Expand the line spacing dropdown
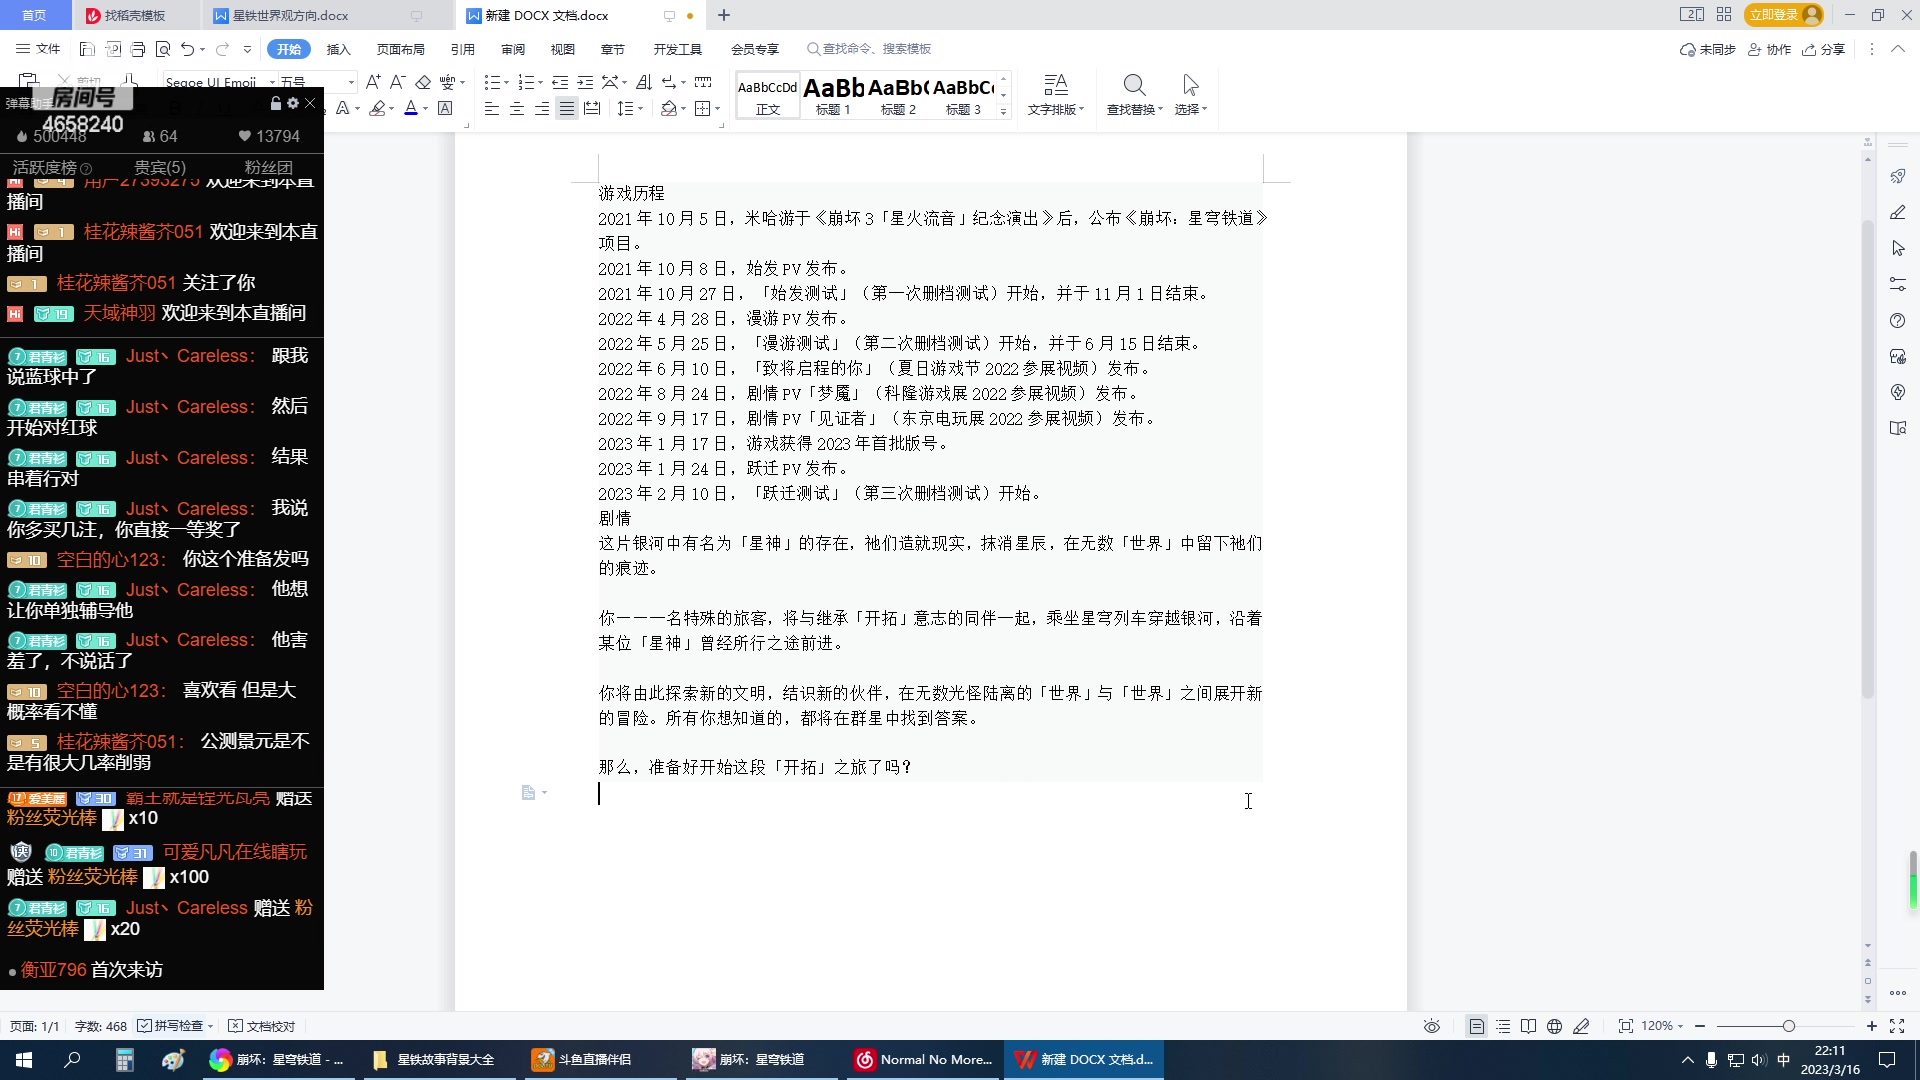The height and width of the screenshot is (1080, 1920). click(640, 108)
